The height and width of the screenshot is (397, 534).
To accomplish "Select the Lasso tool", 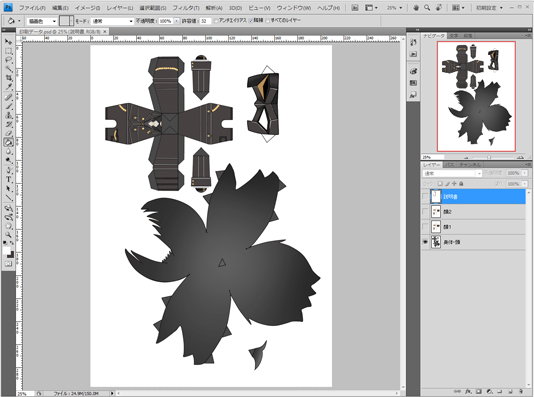I will (9, 60).
